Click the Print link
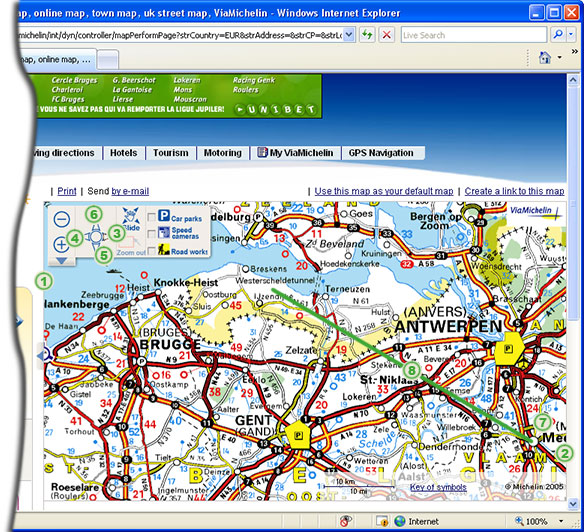The image size is (584, 532). [67, 191]
